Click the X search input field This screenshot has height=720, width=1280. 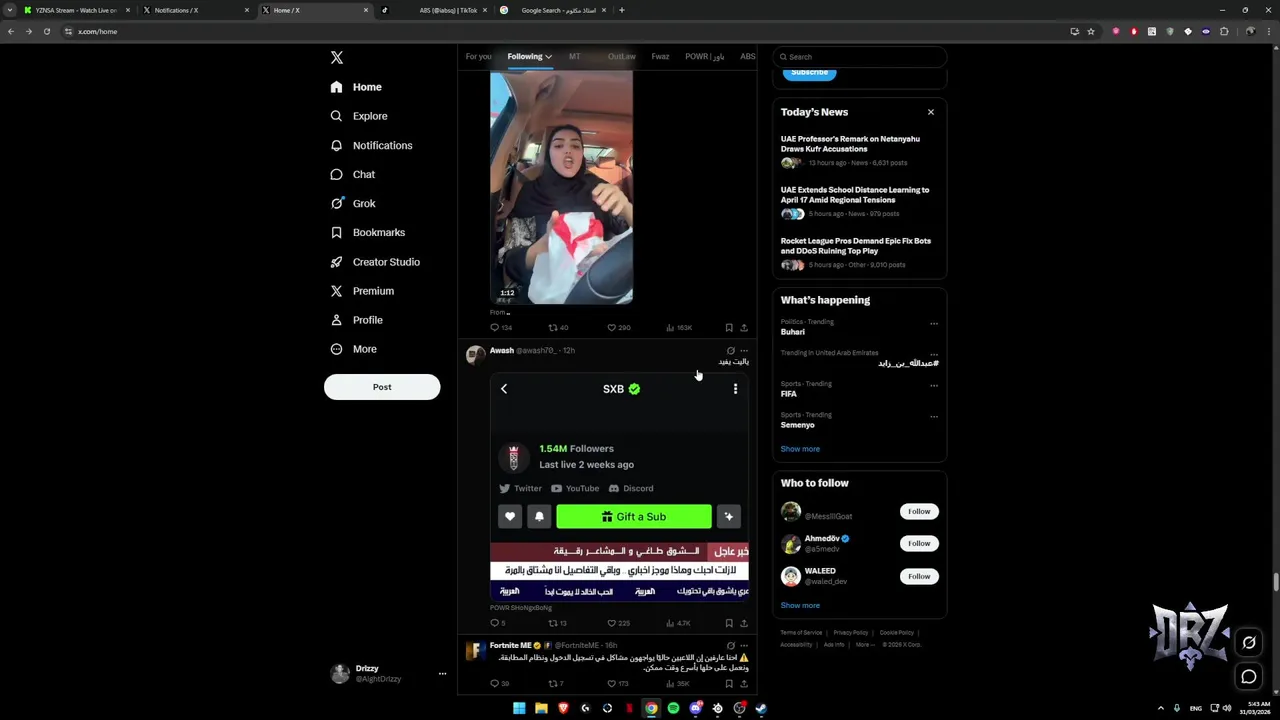860,57
